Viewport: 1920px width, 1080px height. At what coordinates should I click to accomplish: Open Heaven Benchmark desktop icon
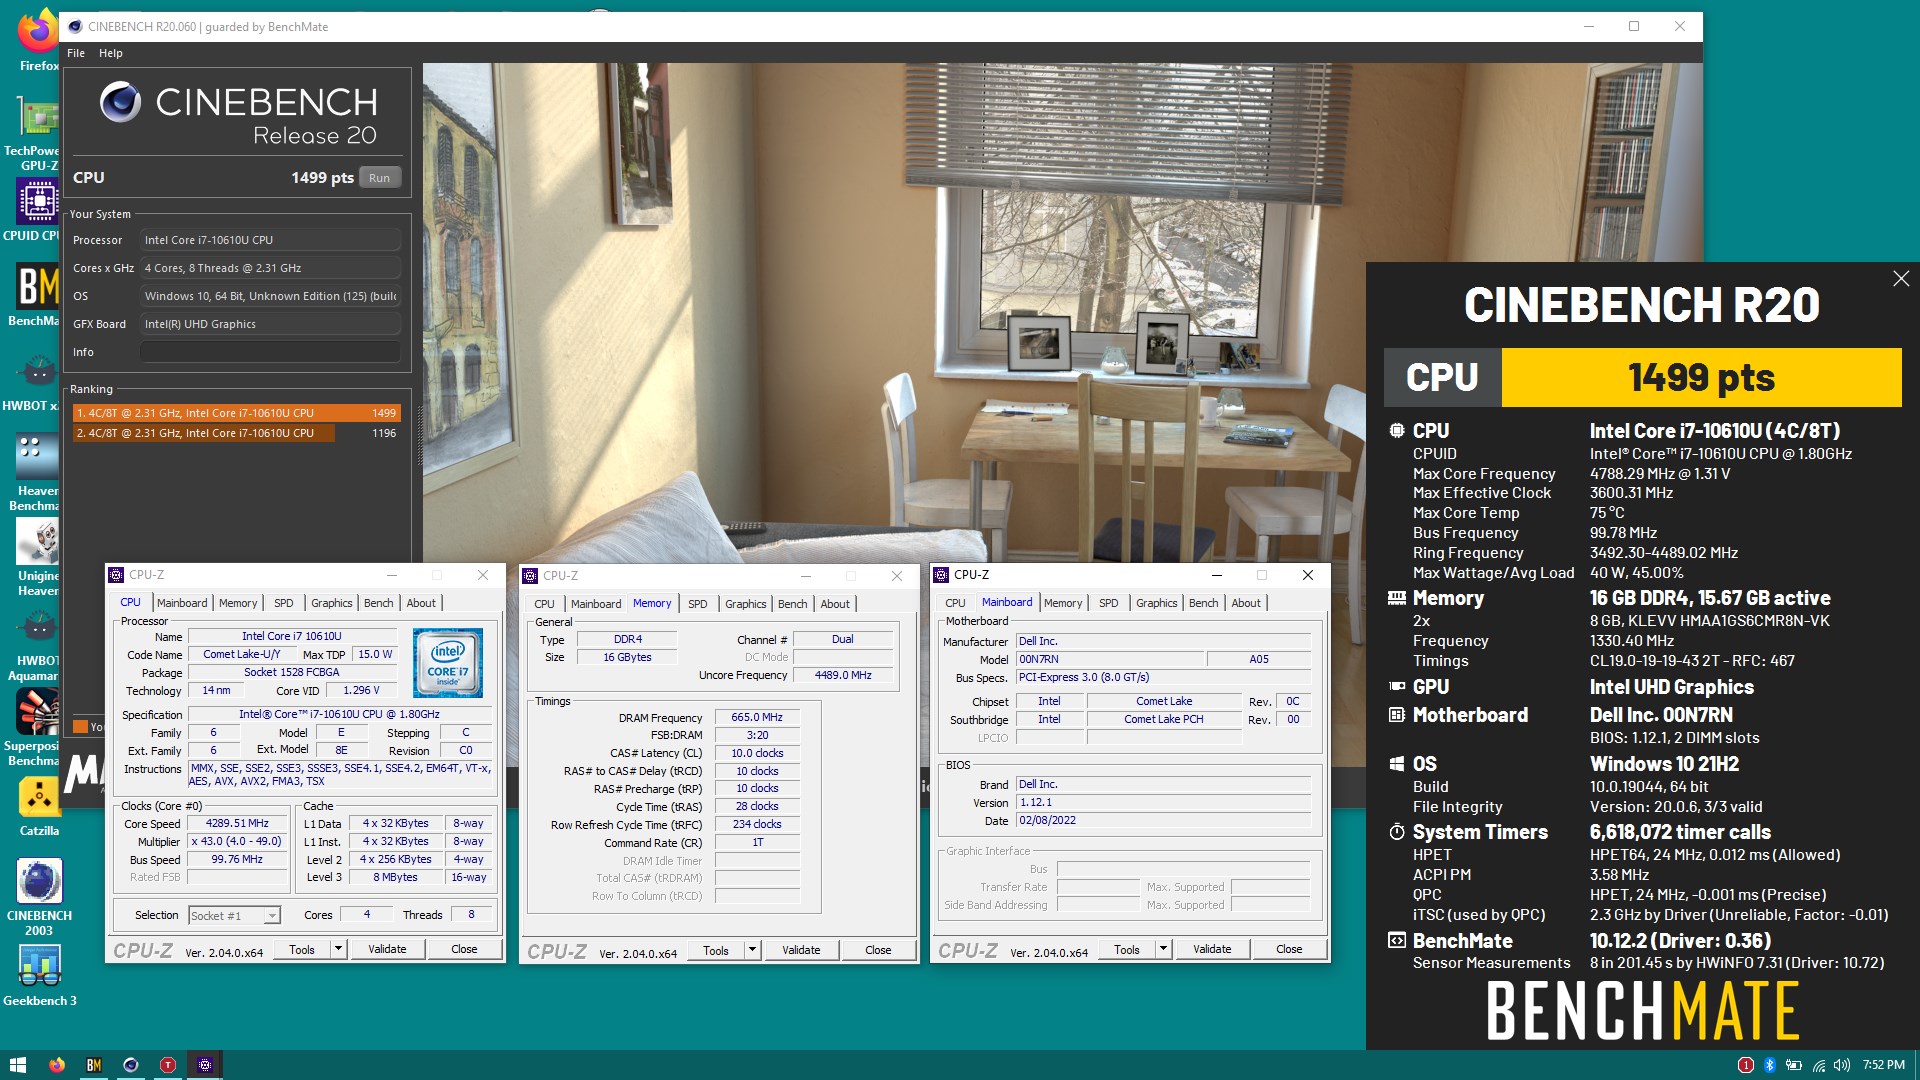38,472
